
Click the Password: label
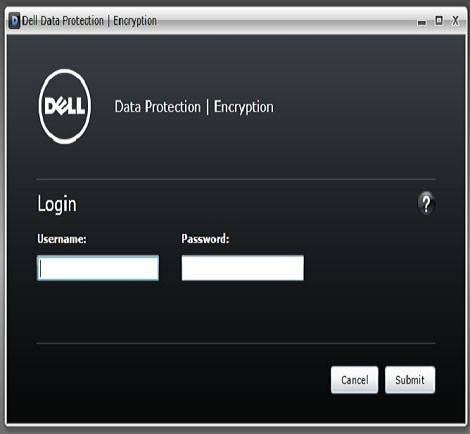tap(205, 239)
